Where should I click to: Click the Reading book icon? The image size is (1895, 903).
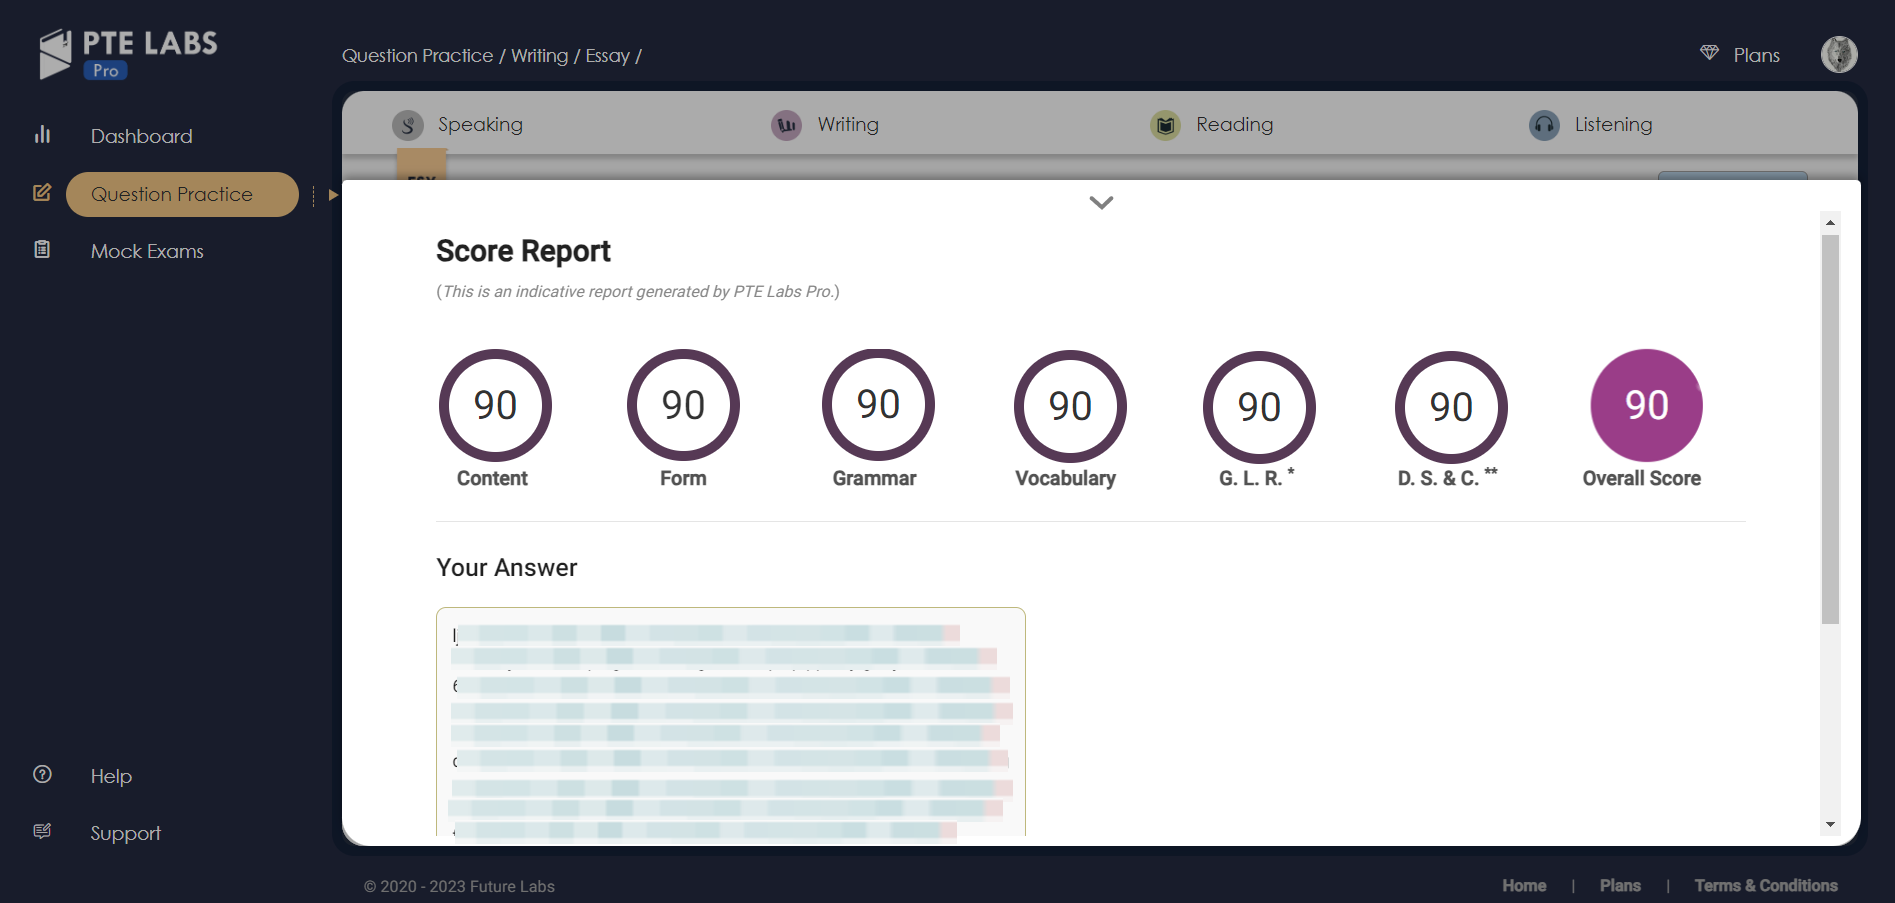coord(1165,125)
